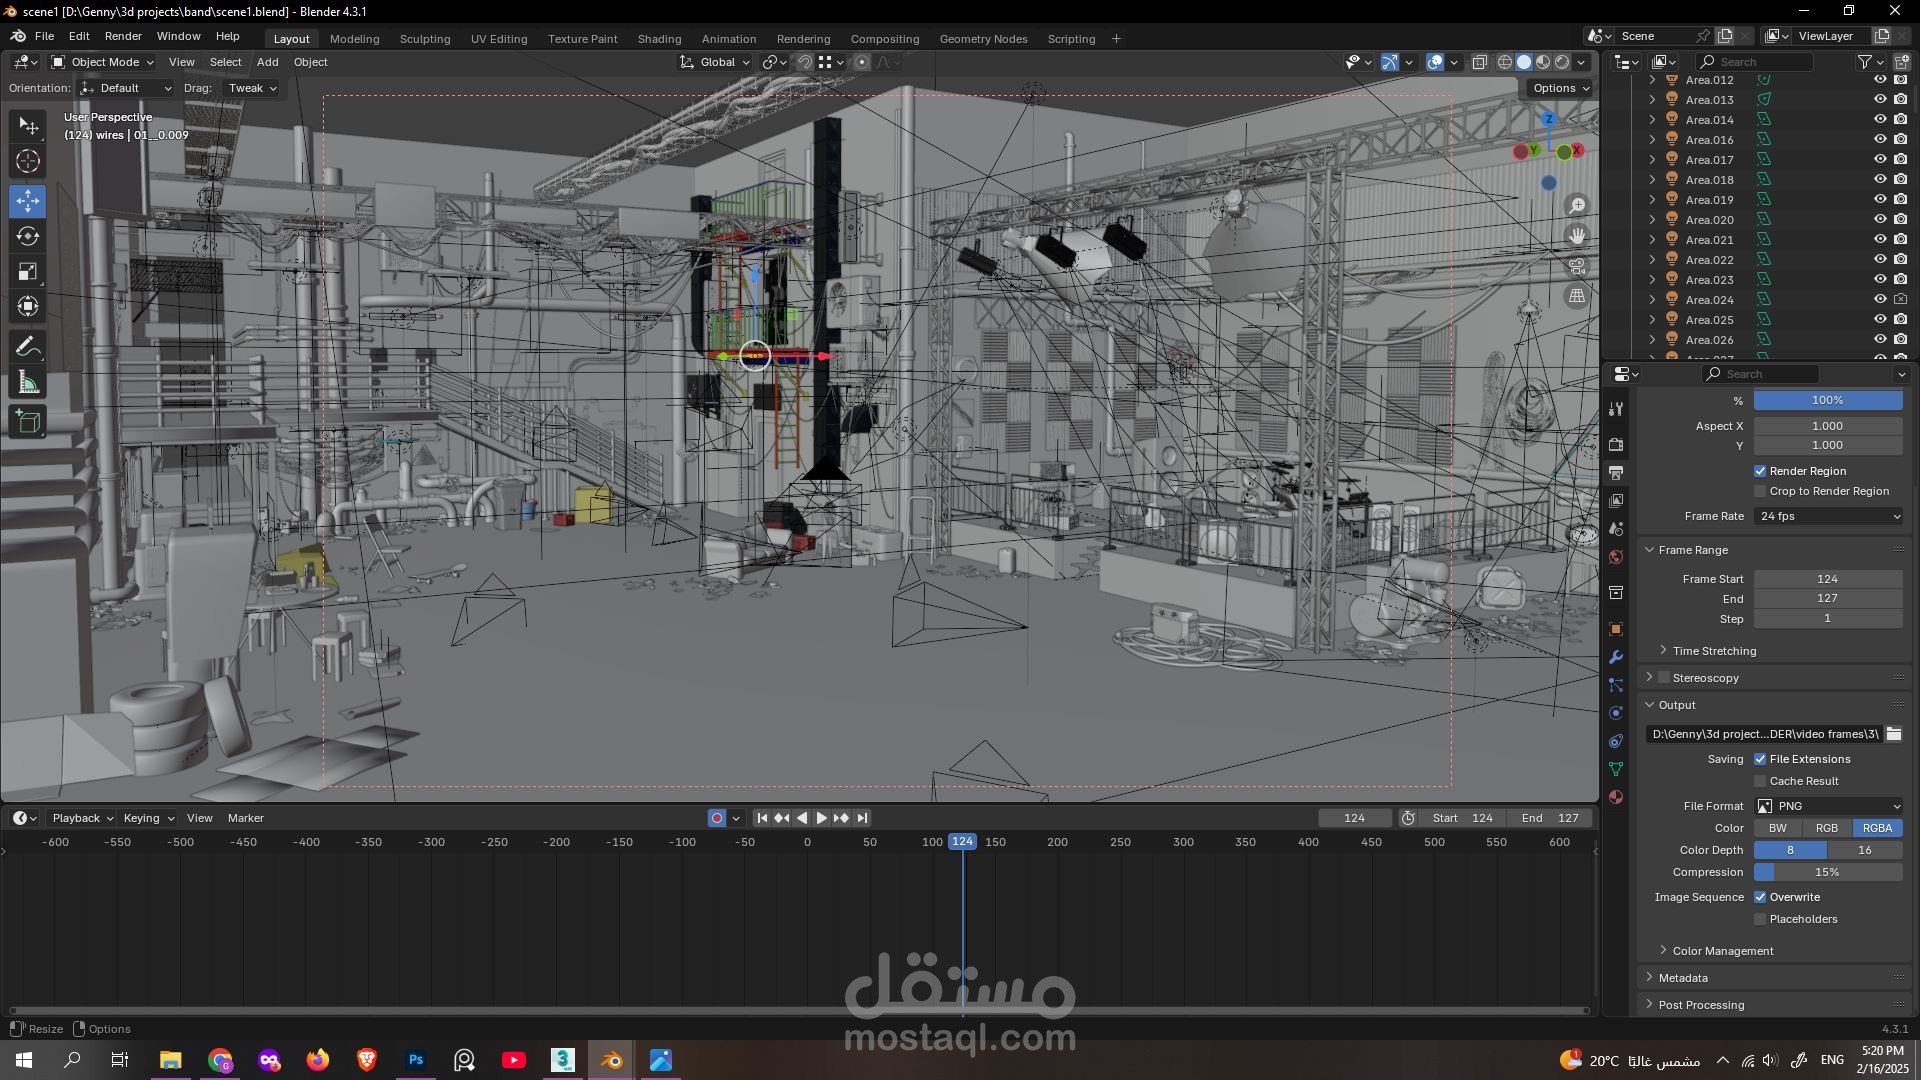This screenshot has height=1080, width=1921.
Task: Toggle camera view in viewport
Action: 1577,266
